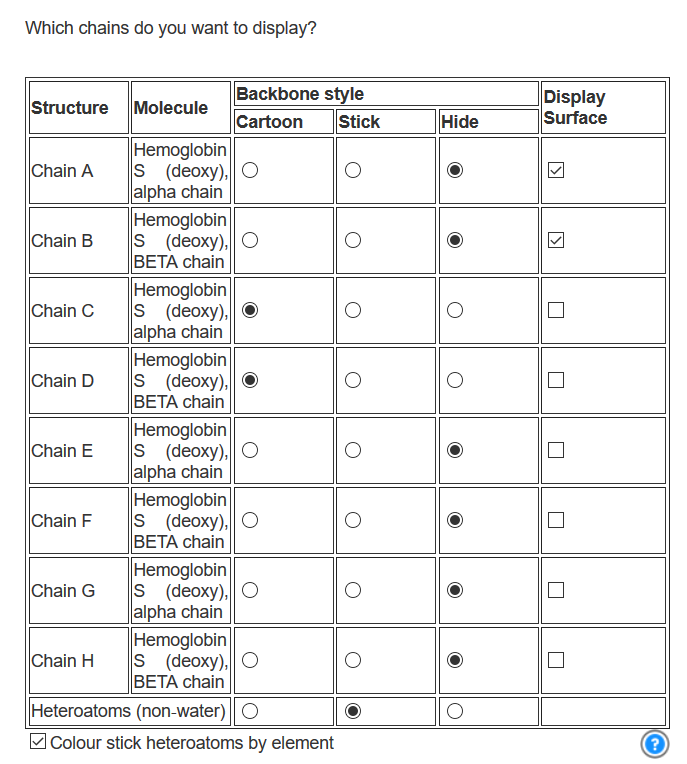Screen dimensions: 687x764
Task: Select Stick backbone for Chain B
Action: [353, 240]
